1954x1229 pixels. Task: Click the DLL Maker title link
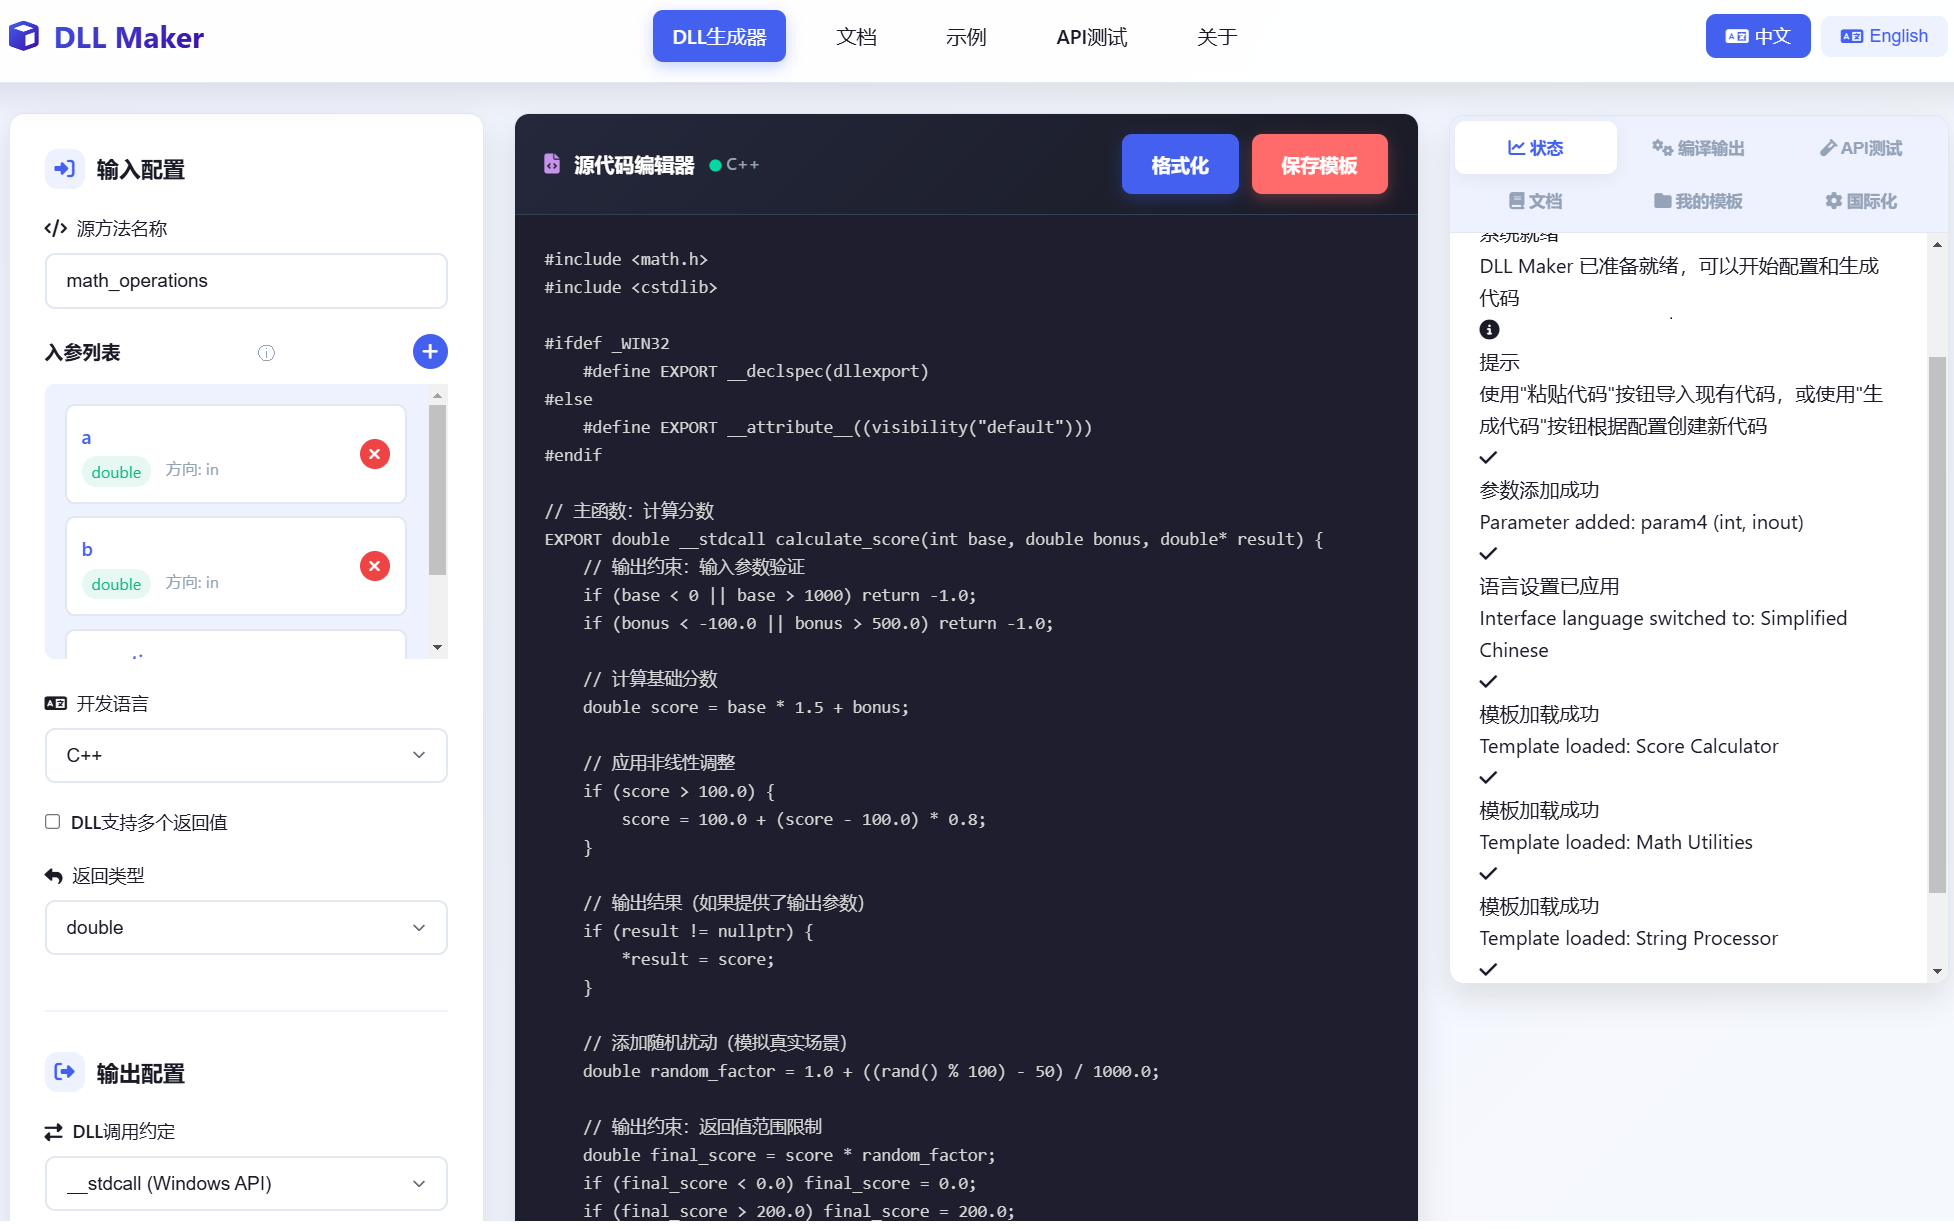129,38
